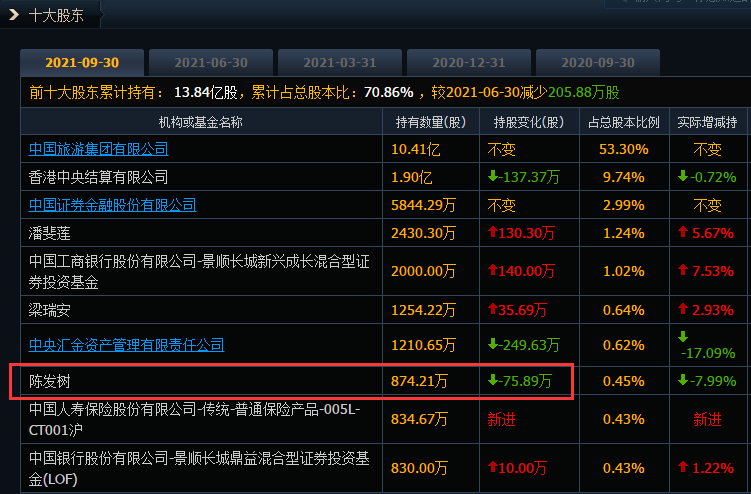Select the 2021-09-30 tab
This screenshot has width=751, height=494.
pyautogui.click(x=82, y=63)
